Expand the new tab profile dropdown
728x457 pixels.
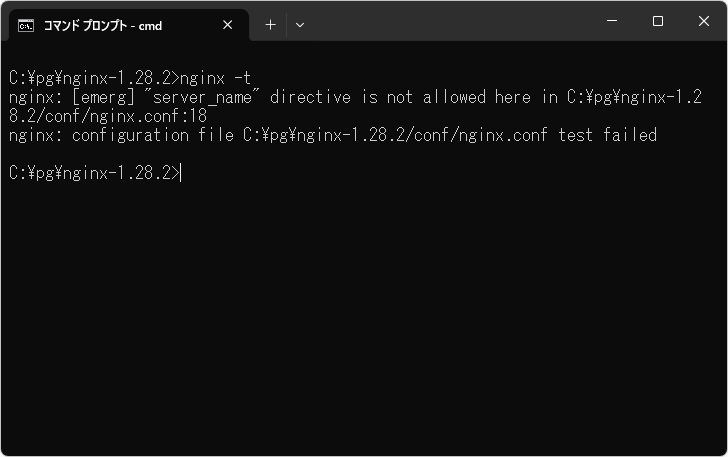300,25
